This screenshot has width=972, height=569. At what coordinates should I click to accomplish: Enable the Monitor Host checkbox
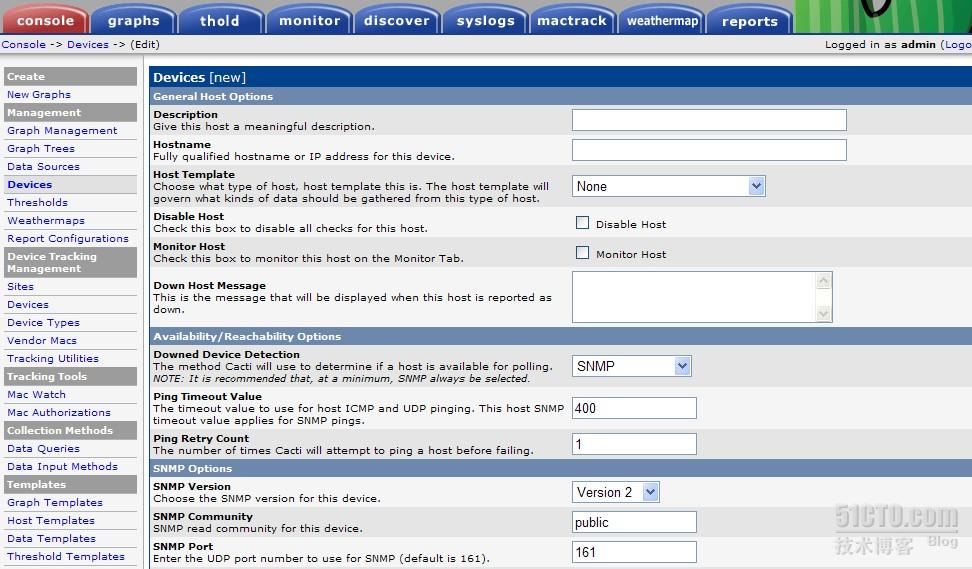point(582,252)
